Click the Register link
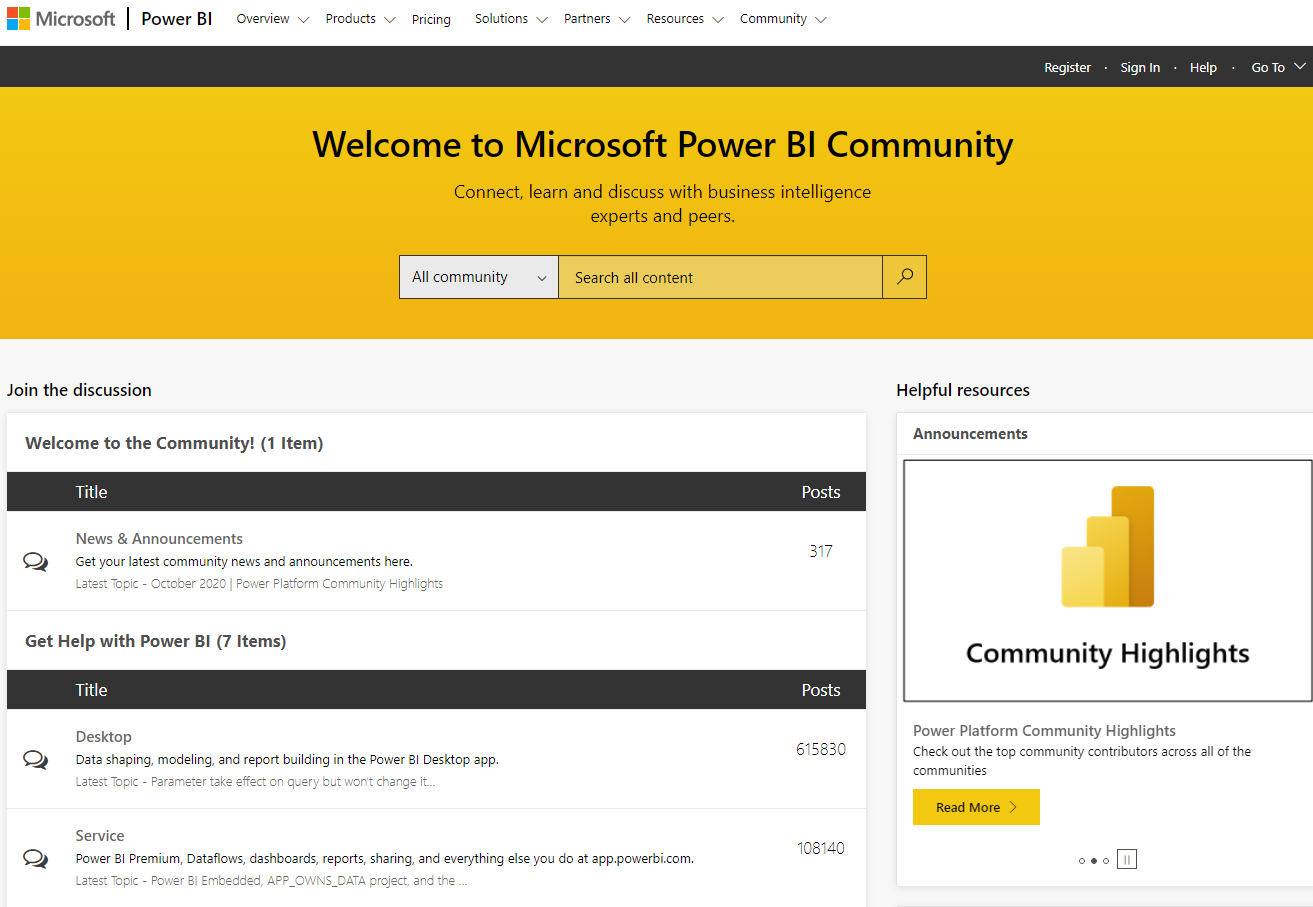This screenshot has height=907, width=1313. click(x=1067, y=67)
